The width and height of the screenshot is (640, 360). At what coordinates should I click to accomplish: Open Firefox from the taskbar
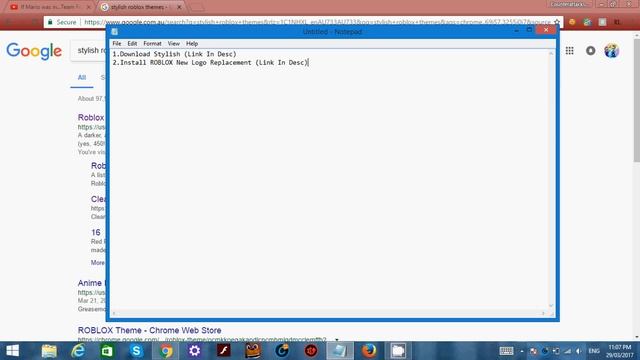(x=369, y=351)
